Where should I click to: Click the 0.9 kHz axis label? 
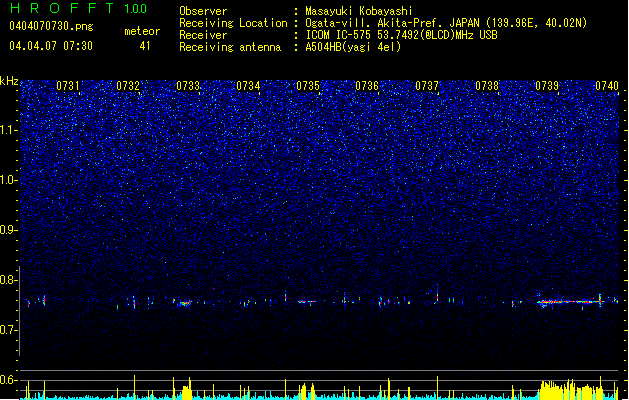coord(8,230)
